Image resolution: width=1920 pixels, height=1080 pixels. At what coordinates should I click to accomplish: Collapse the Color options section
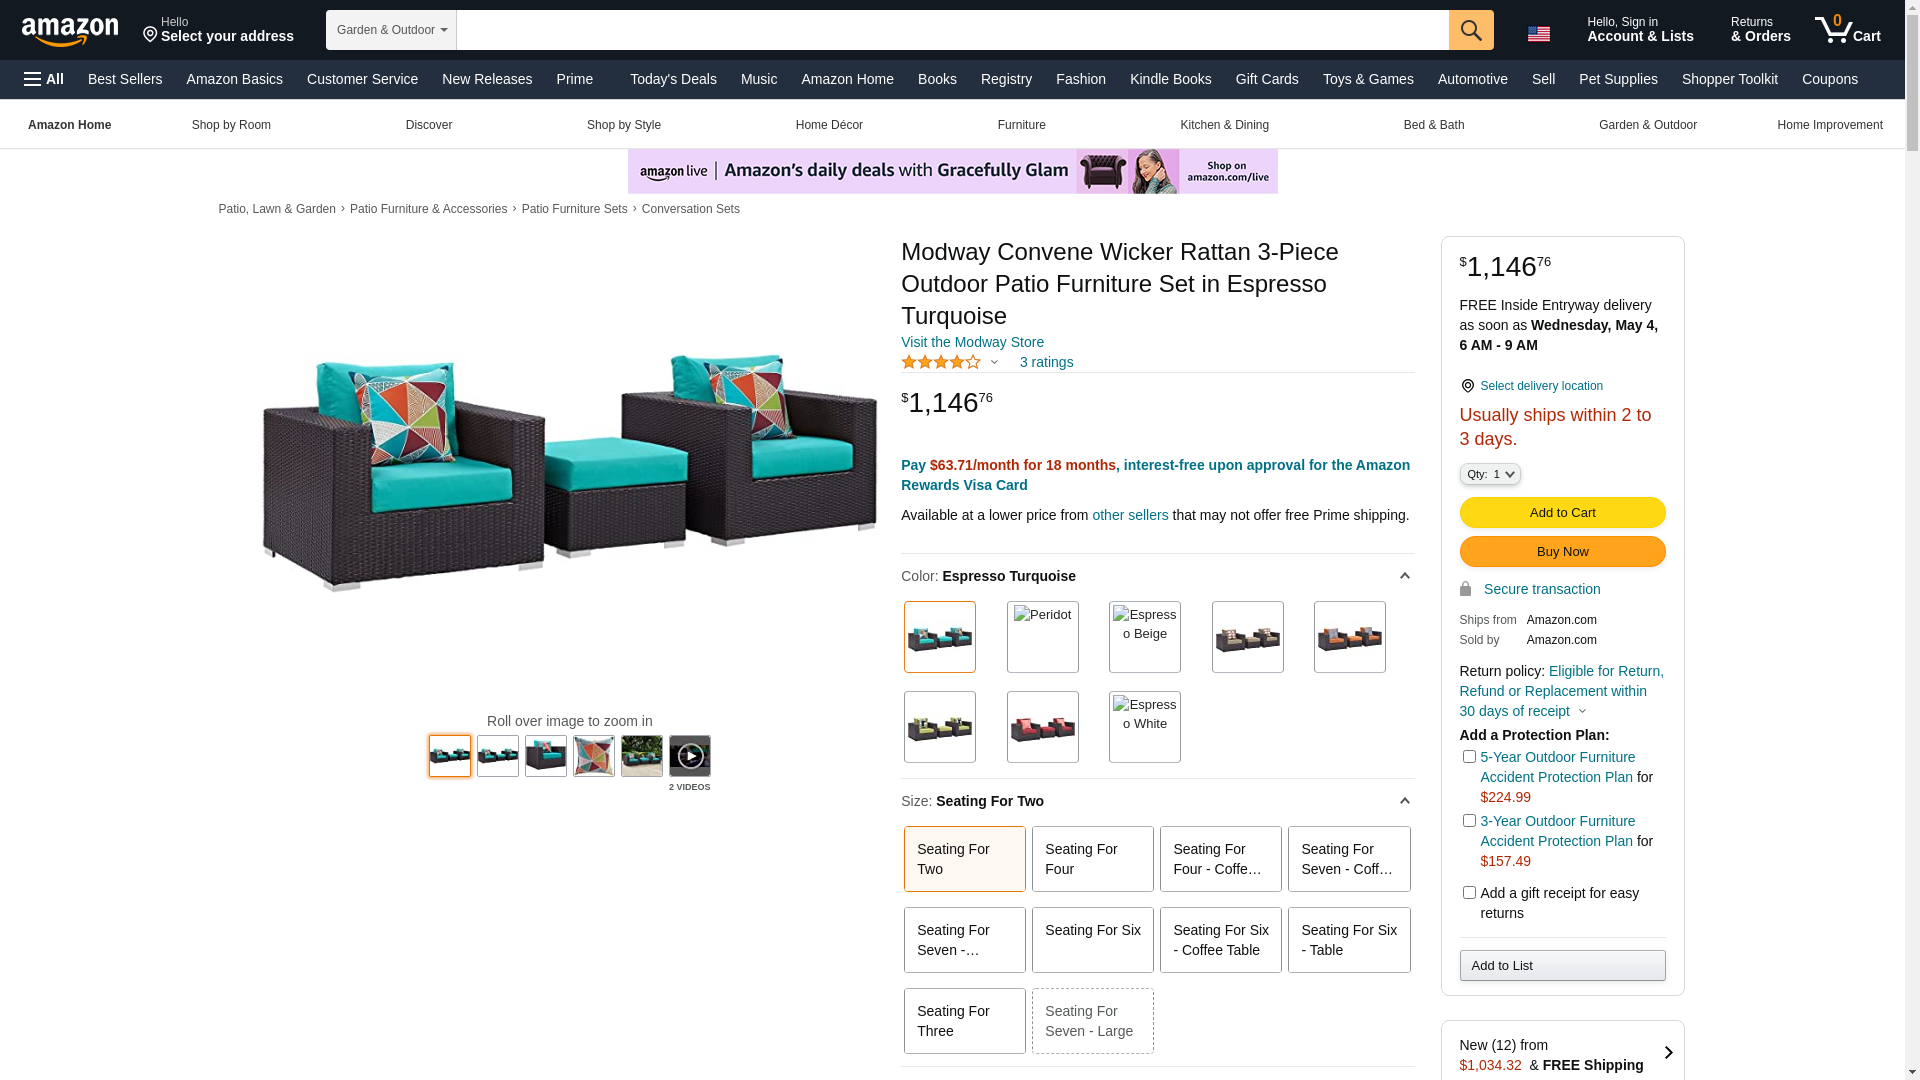coord(1404,577)
